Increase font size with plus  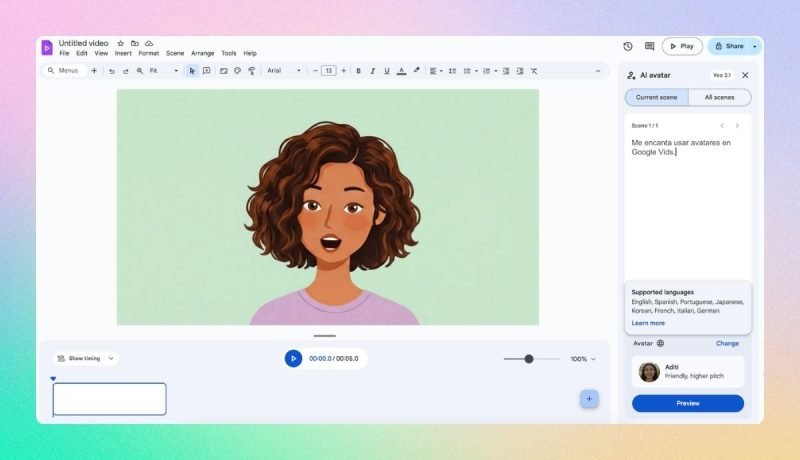pyautogui.click(x=343, y=71)
